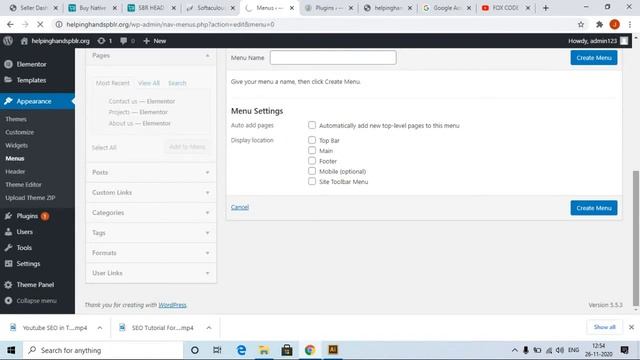
Task: Expand the Formats panel
Action: point(207,253)
